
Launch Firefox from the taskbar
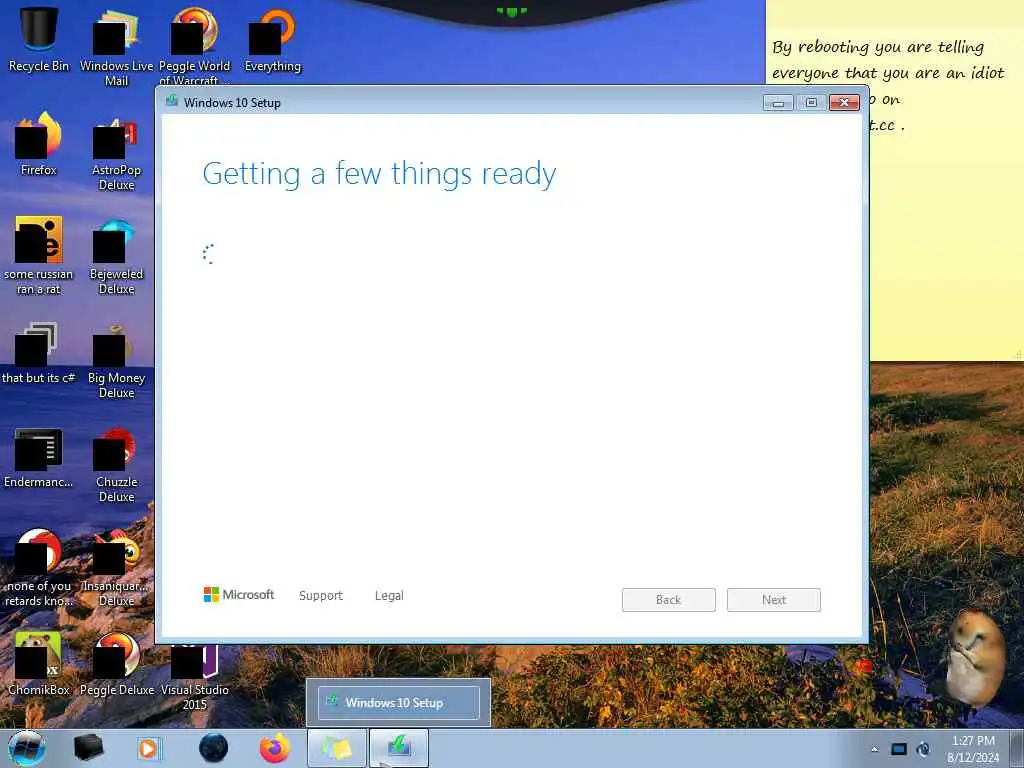[275, 748]
